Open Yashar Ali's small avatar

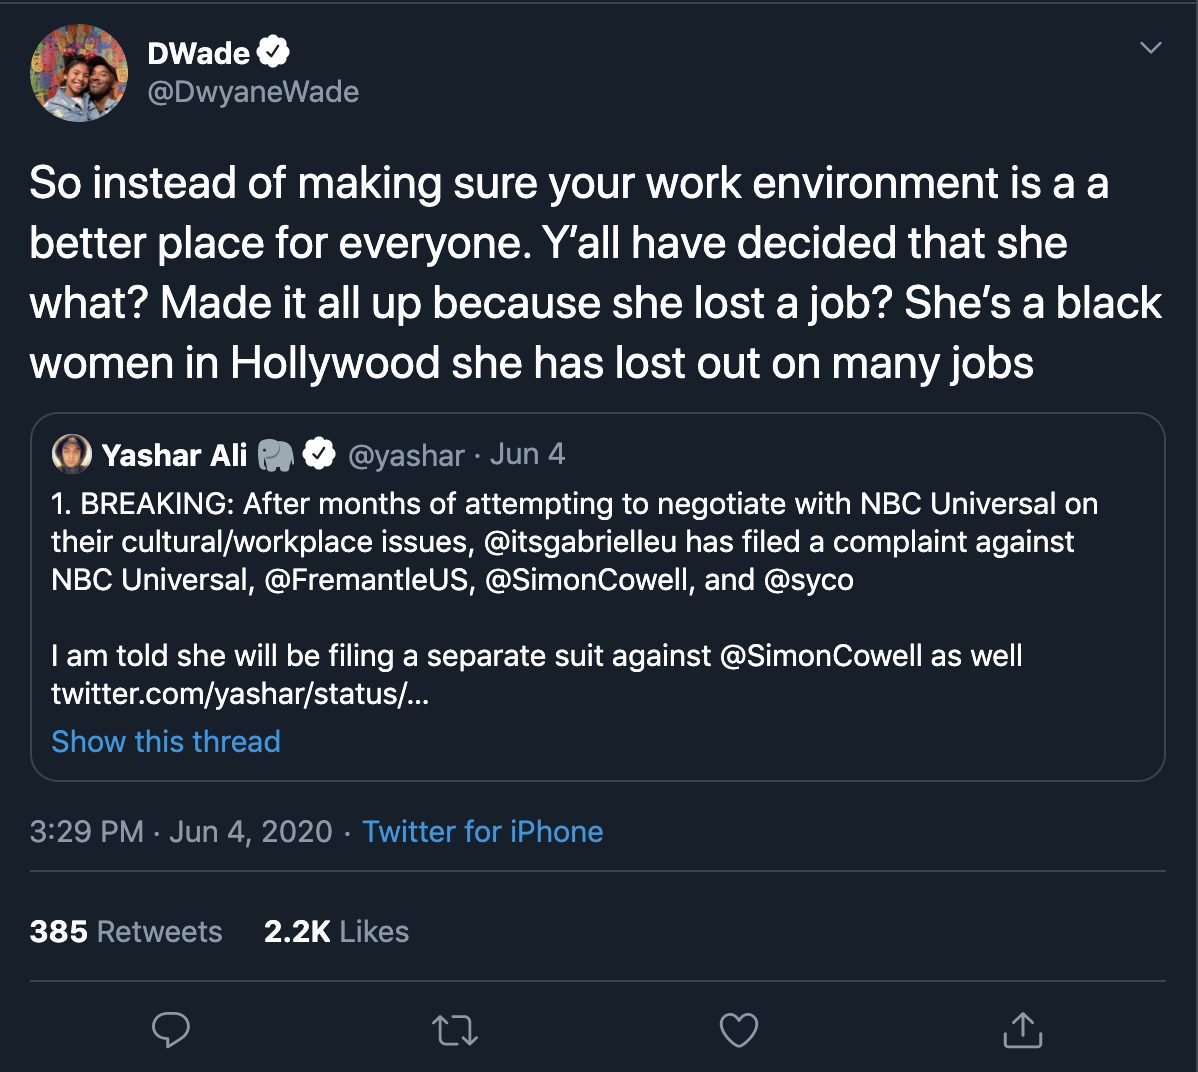(72, 455)
